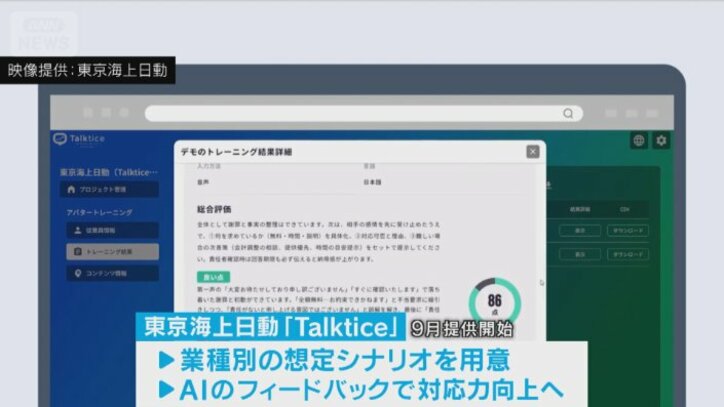Open プロジェクト管理 in sidebar
This screenshot has width=724, height=407.
click(x=109, y=189)
